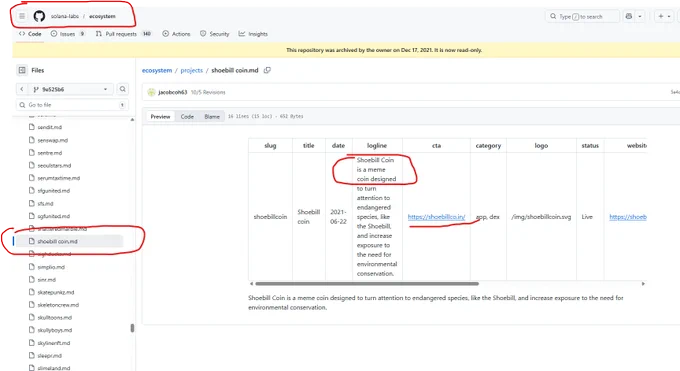Viewport: 680px width, 371px height.
Task: Click the ecosystem breadcrumb link
Action: click(x=157, y=70)
